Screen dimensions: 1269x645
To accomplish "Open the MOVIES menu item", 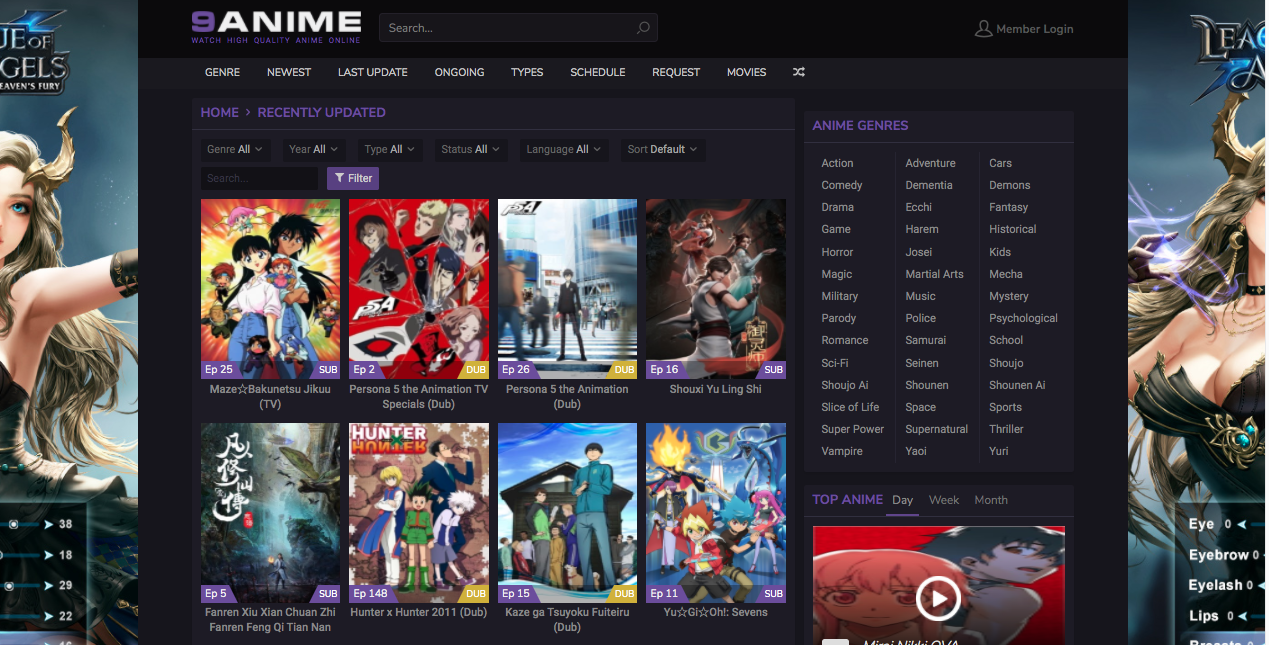I will (x=746, y=72).
